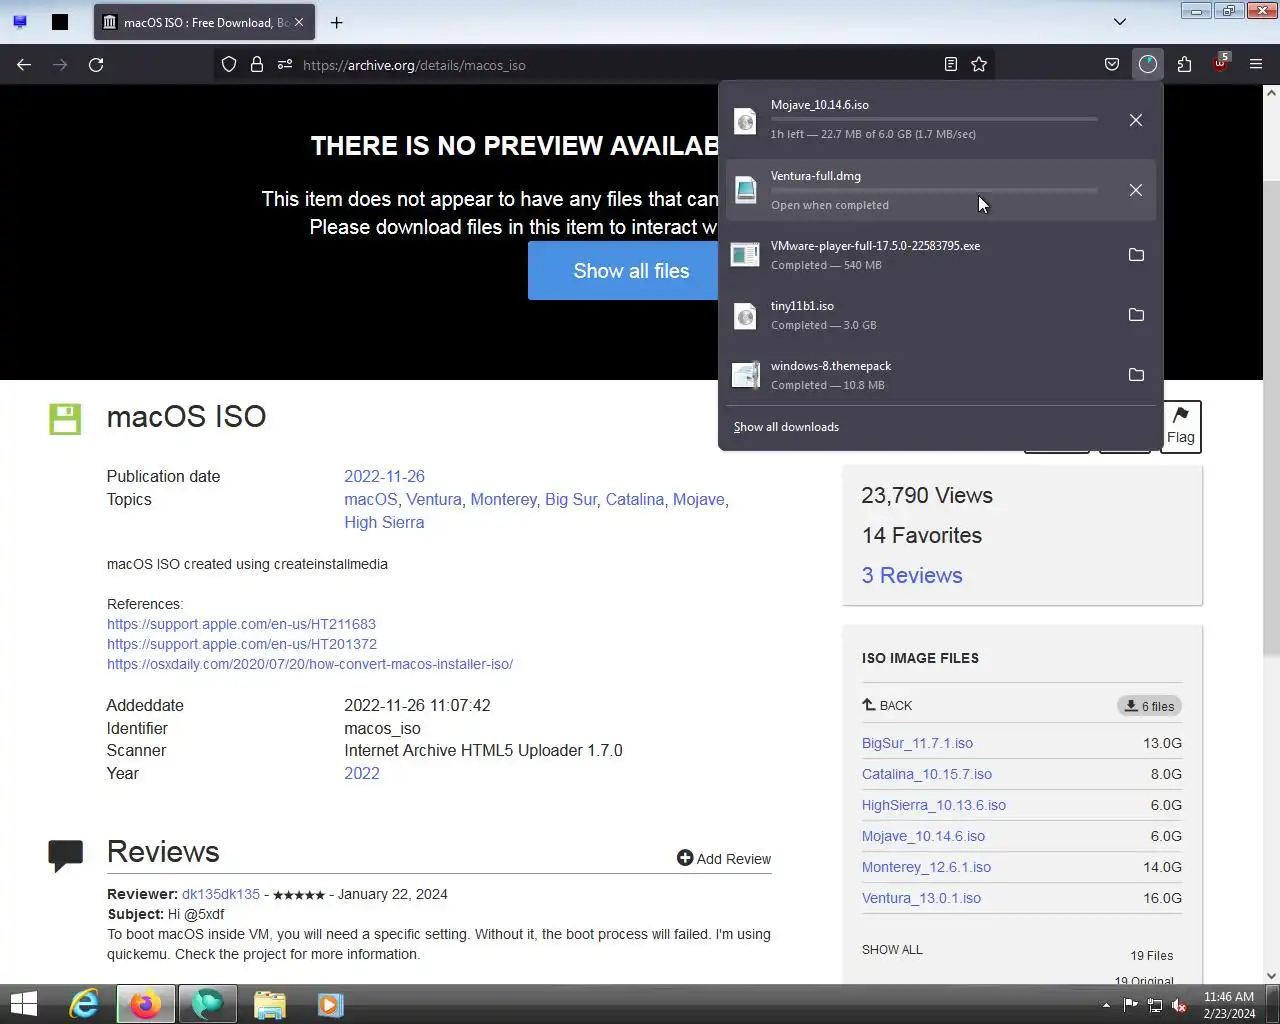
Task: Toggle reader view icon in address bar
Action: click(950, 65)
